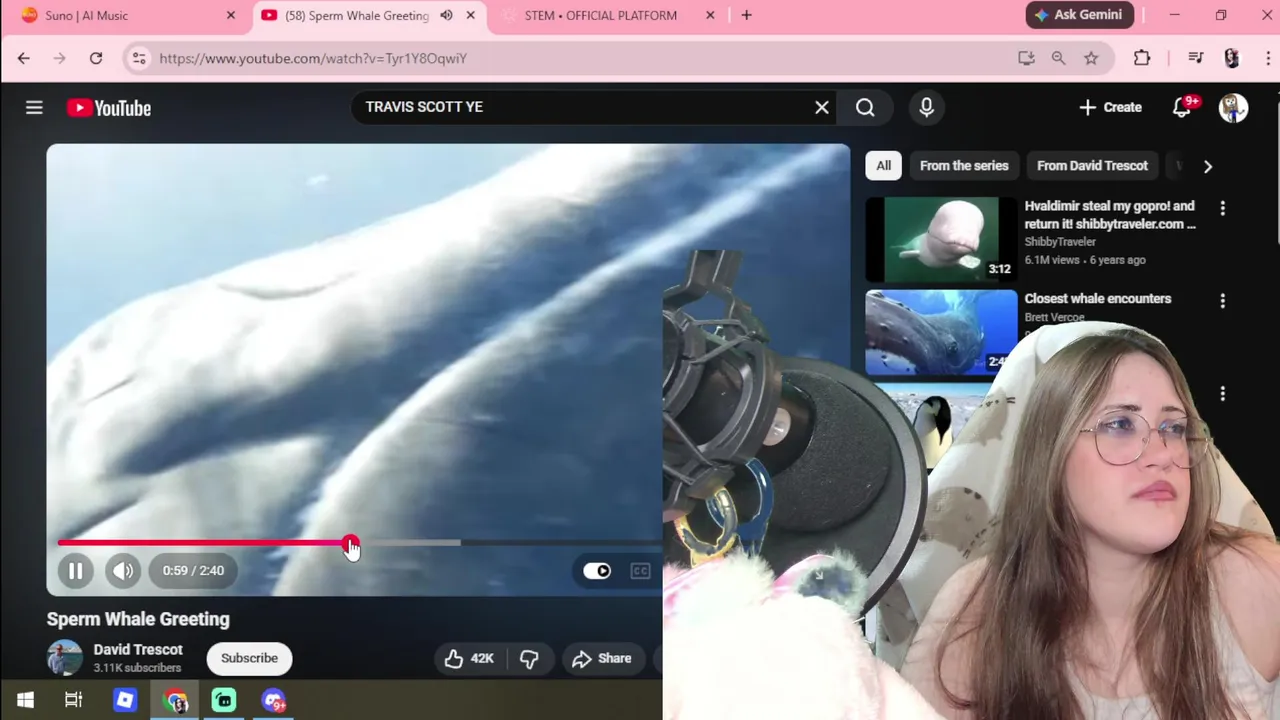Open David Trescot channel avatar

point(65,658)
